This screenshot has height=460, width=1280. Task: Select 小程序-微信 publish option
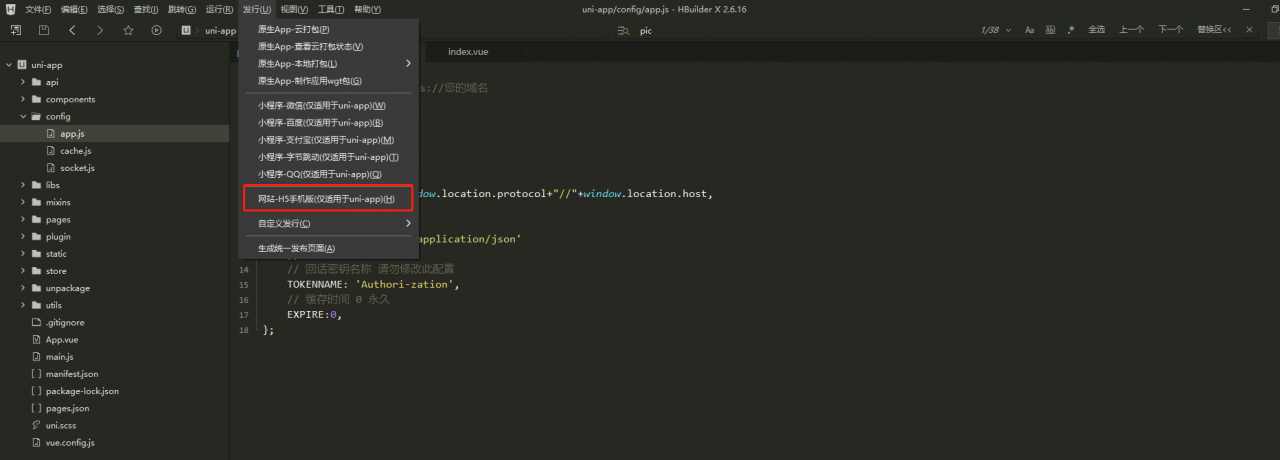pos(328,106)
